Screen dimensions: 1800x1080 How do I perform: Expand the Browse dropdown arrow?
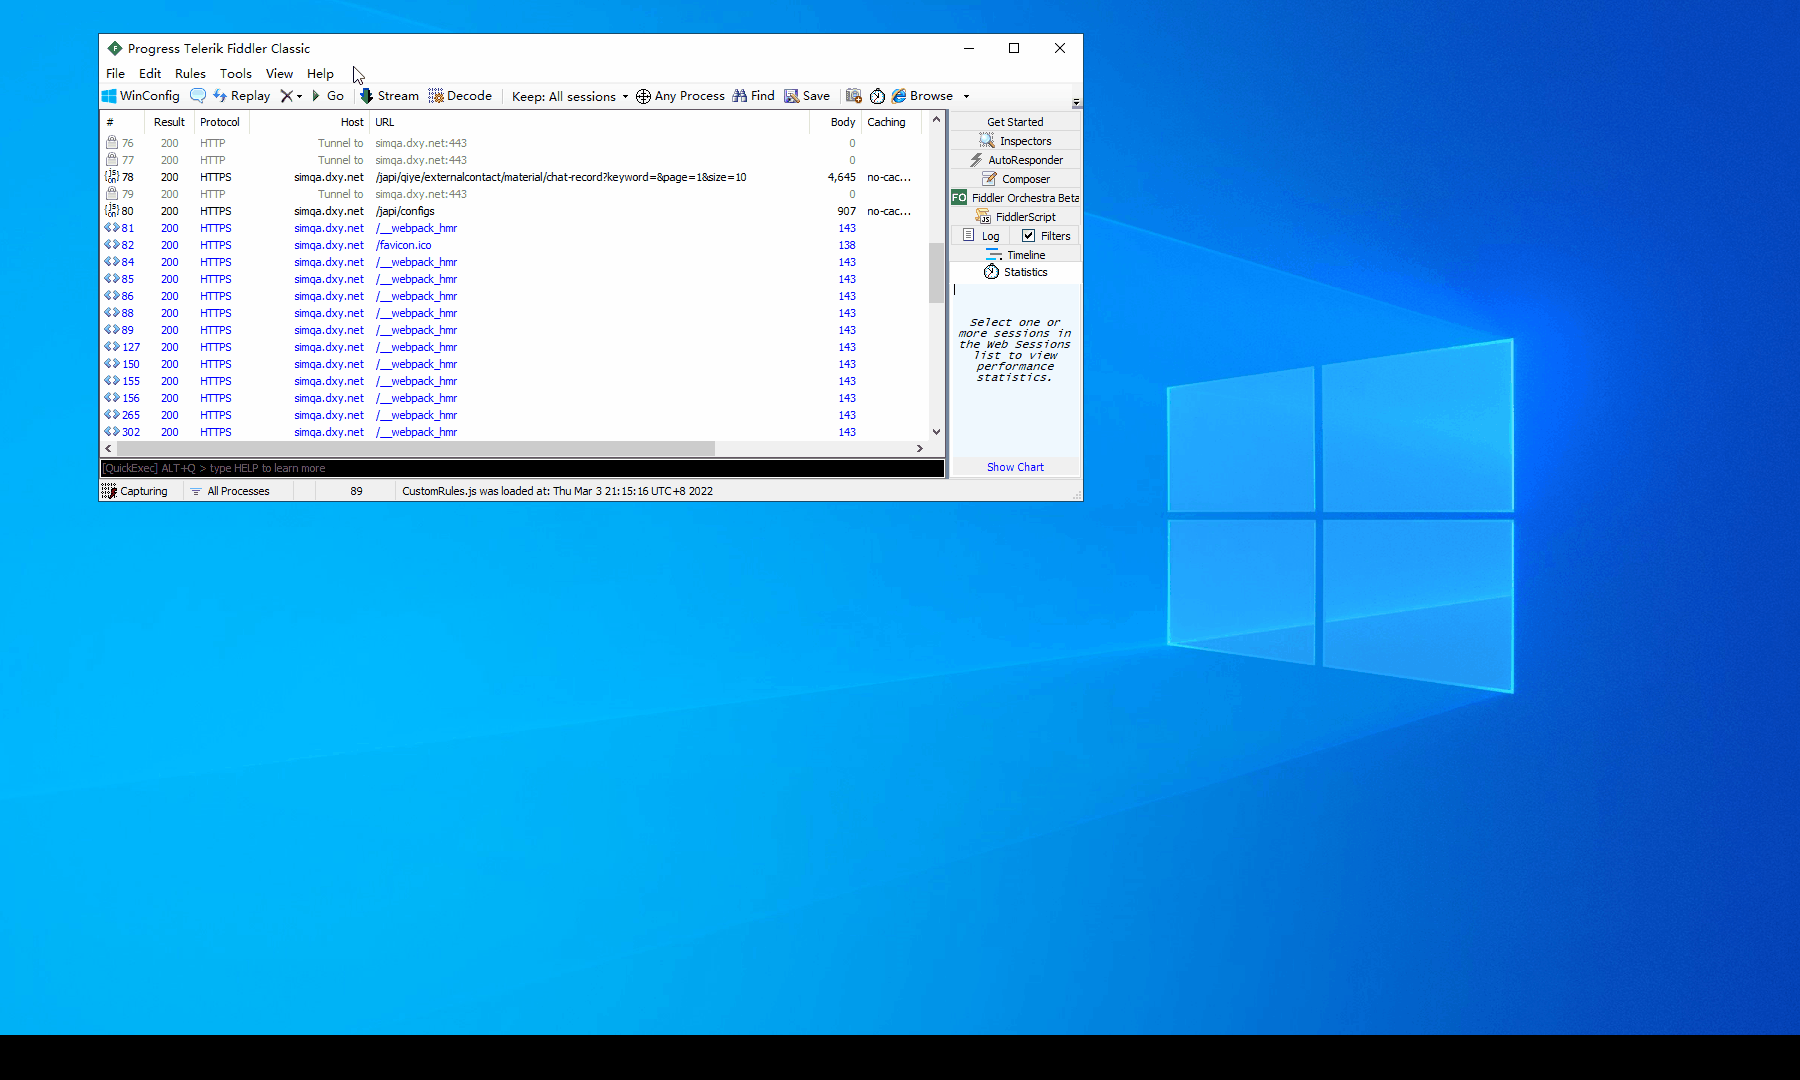click(x=966, y=96)
